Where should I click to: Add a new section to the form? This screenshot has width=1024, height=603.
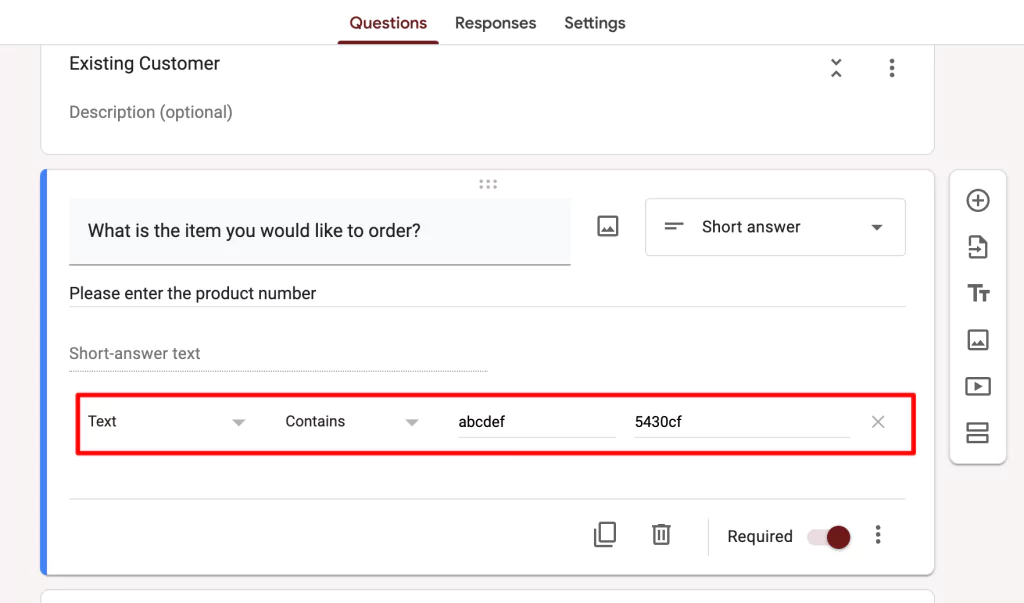coord(978,432)
